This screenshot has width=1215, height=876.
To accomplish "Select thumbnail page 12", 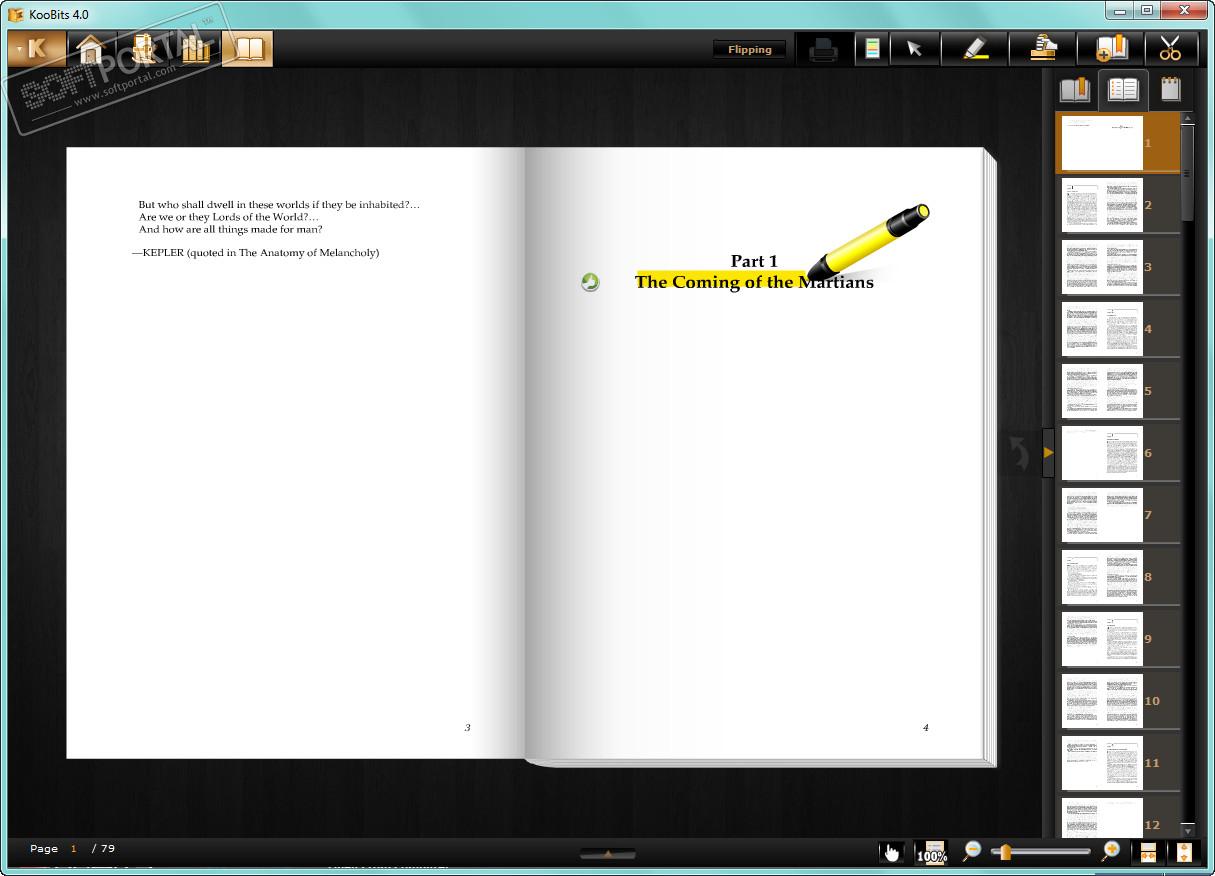I will pyautogui.click(x=1118, y=818).
